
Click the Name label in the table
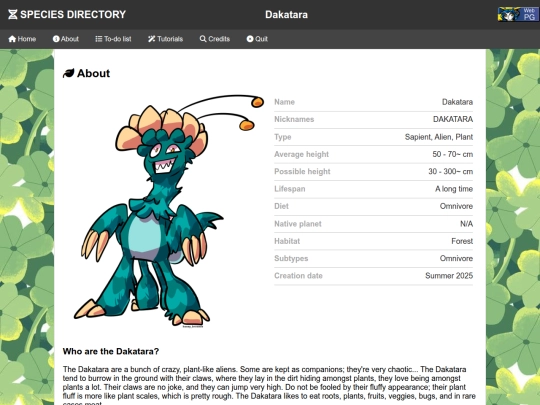[x=284, y=102]
